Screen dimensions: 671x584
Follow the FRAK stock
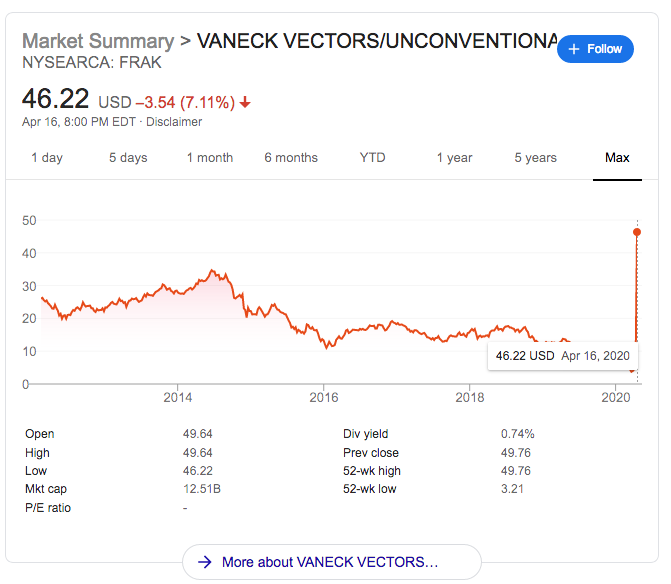click(595, 49)
